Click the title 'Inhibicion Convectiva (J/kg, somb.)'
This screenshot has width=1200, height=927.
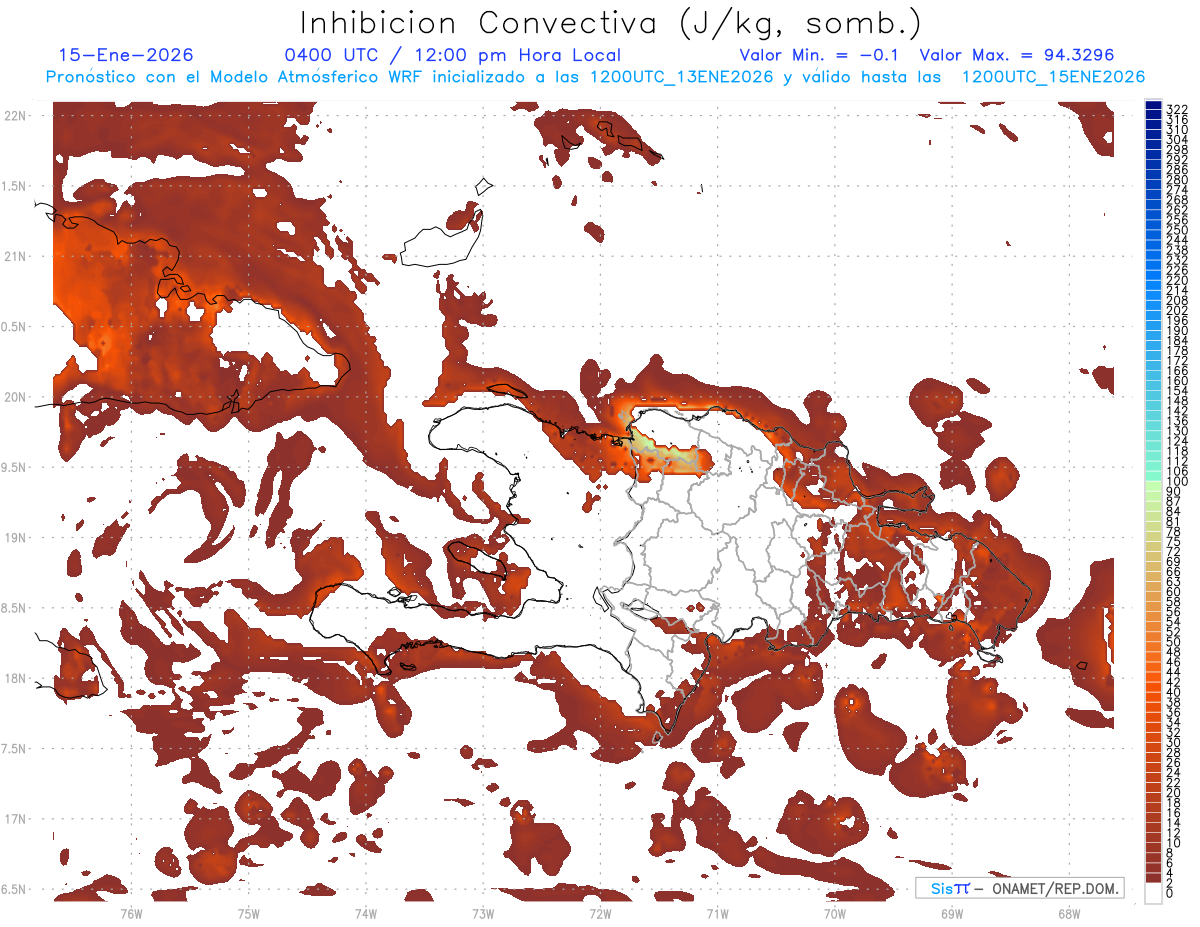(x=611, y=24)
